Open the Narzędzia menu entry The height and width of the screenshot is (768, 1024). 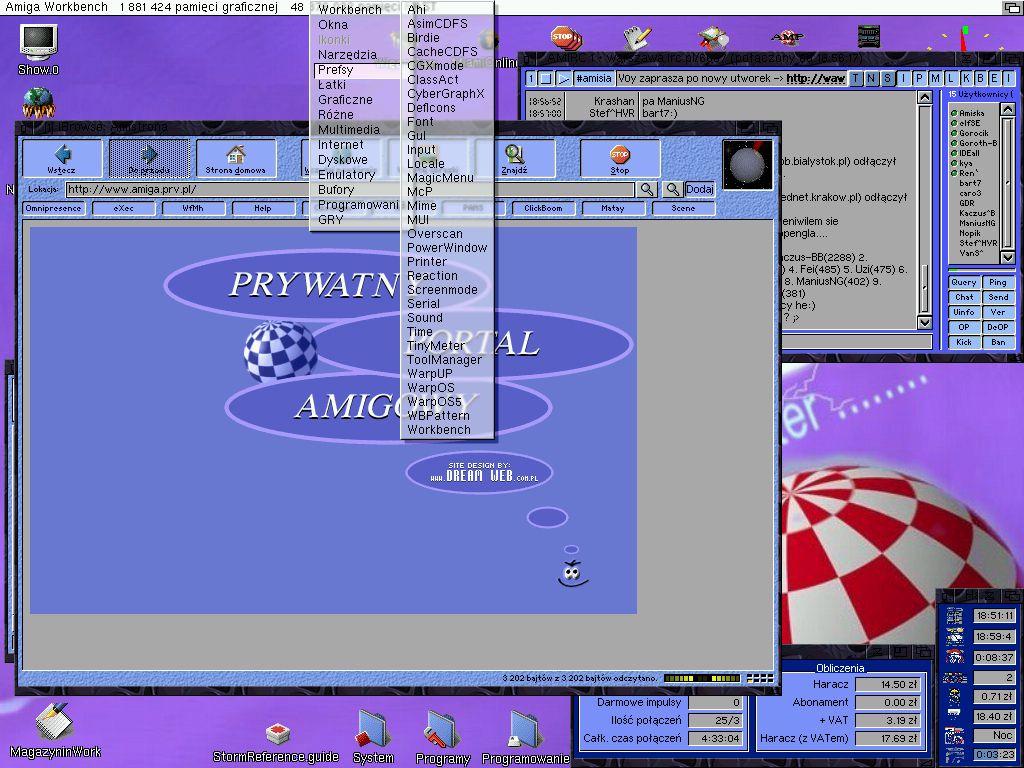(x=347, y=55)
